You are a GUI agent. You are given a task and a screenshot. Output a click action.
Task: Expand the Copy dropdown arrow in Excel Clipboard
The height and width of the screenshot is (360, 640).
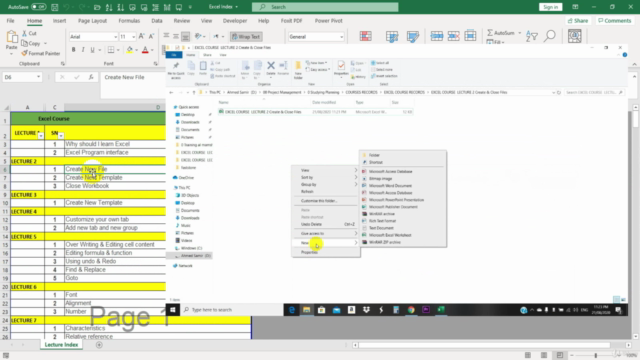click(45, 43)
